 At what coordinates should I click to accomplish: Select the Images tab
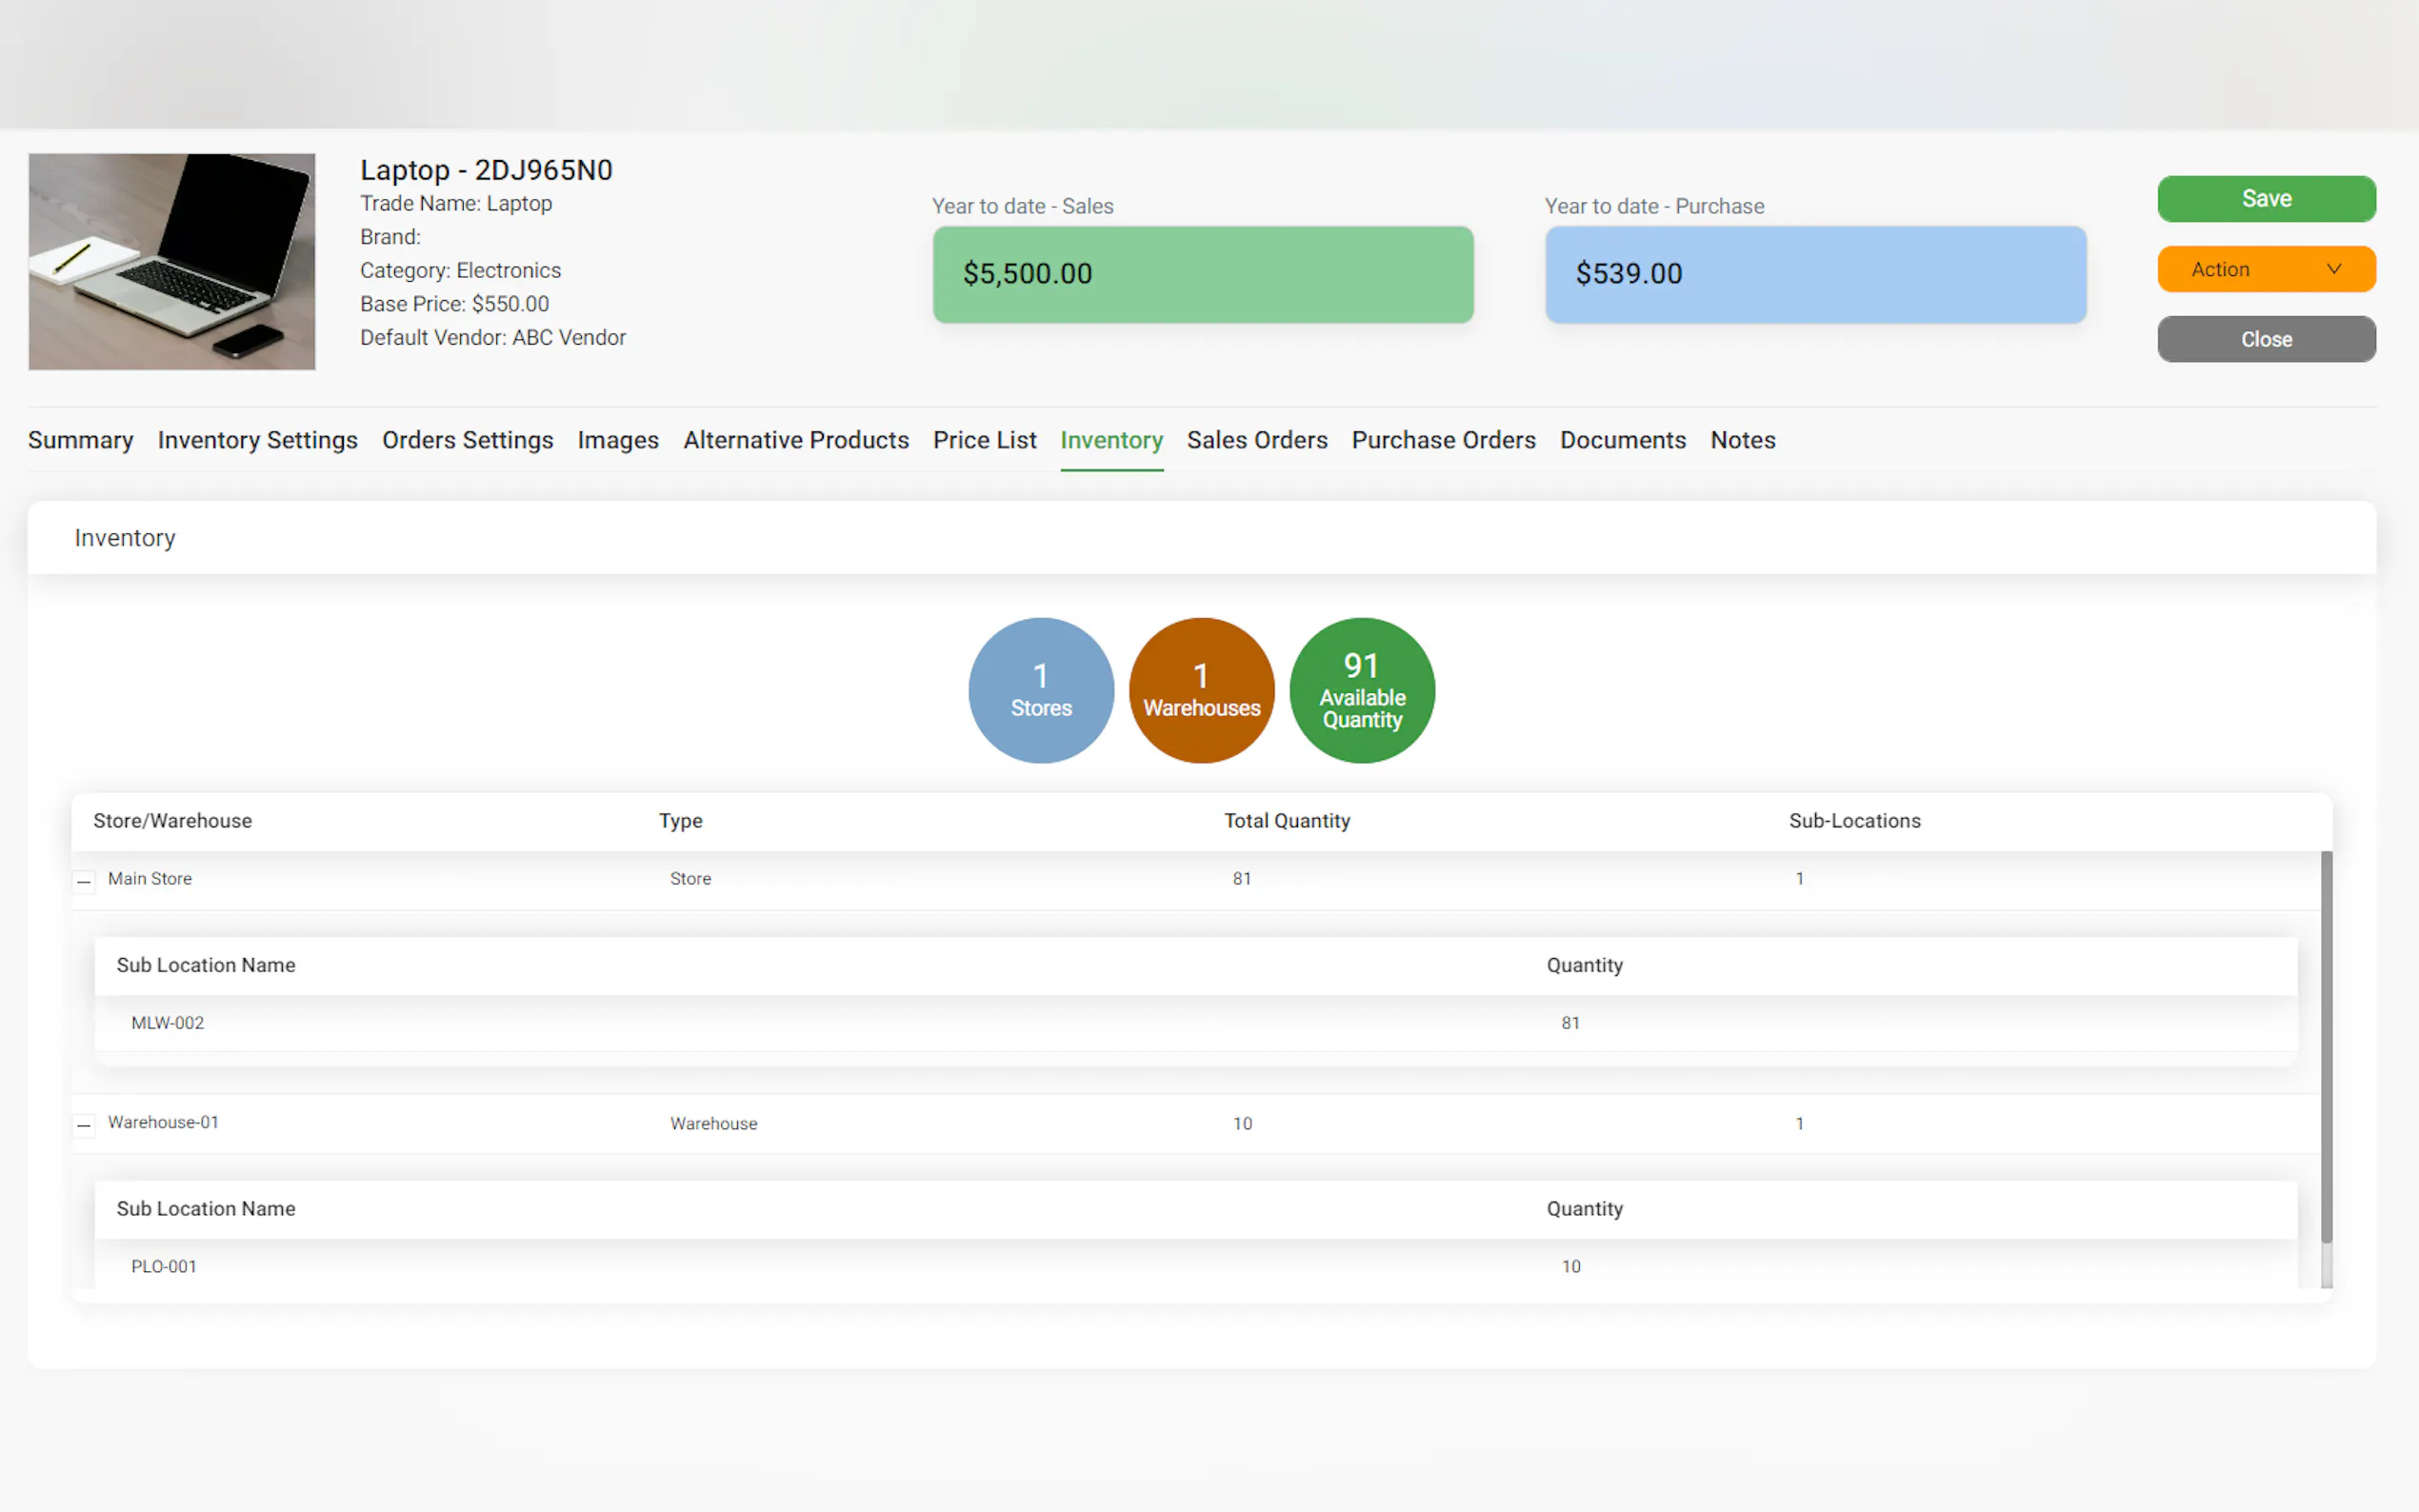click(617, 440)
